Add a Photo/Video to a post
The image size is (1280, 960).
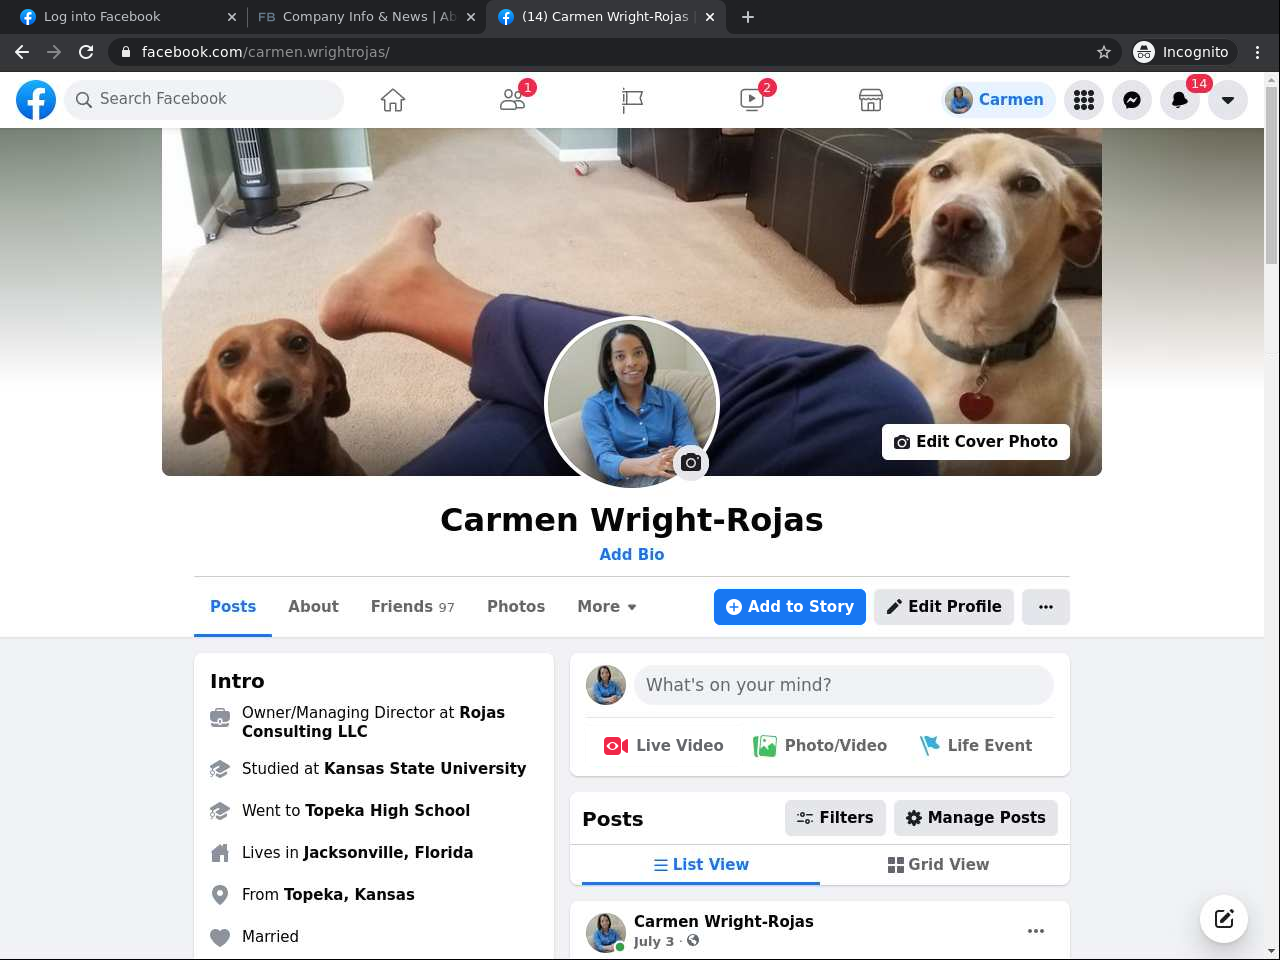(820, 746)
